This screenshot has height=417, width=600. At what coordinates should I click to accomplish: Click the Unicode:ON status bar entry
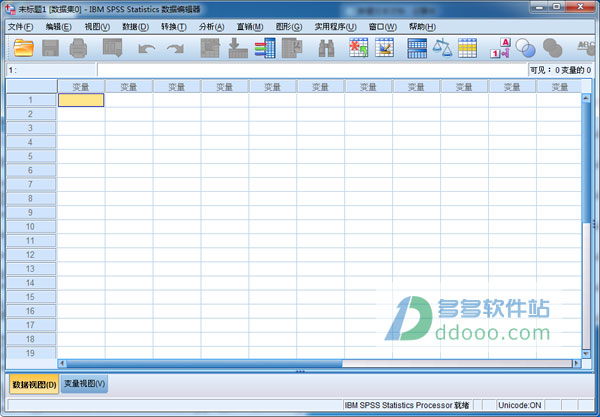[520, 405]
